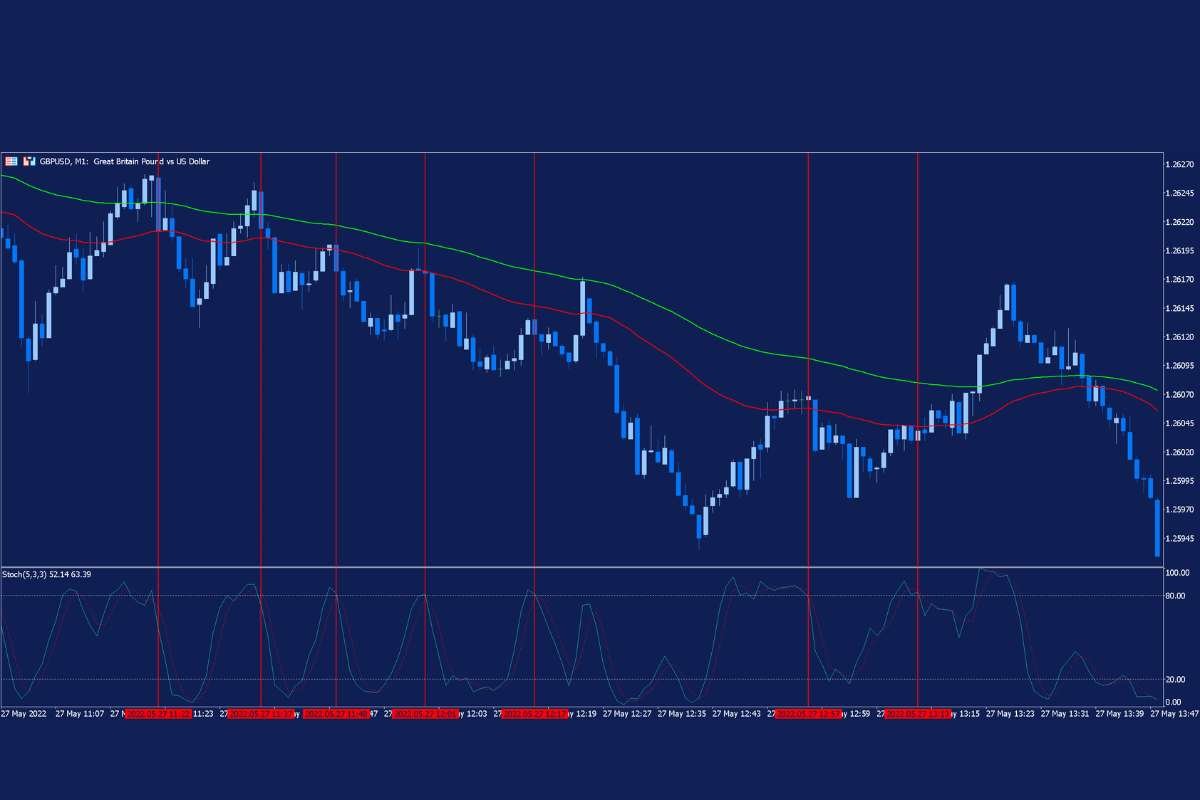The image size is (1200, 800).
Task: Click the 1.26245 price axis label
Action: [x=1181, y=193]
